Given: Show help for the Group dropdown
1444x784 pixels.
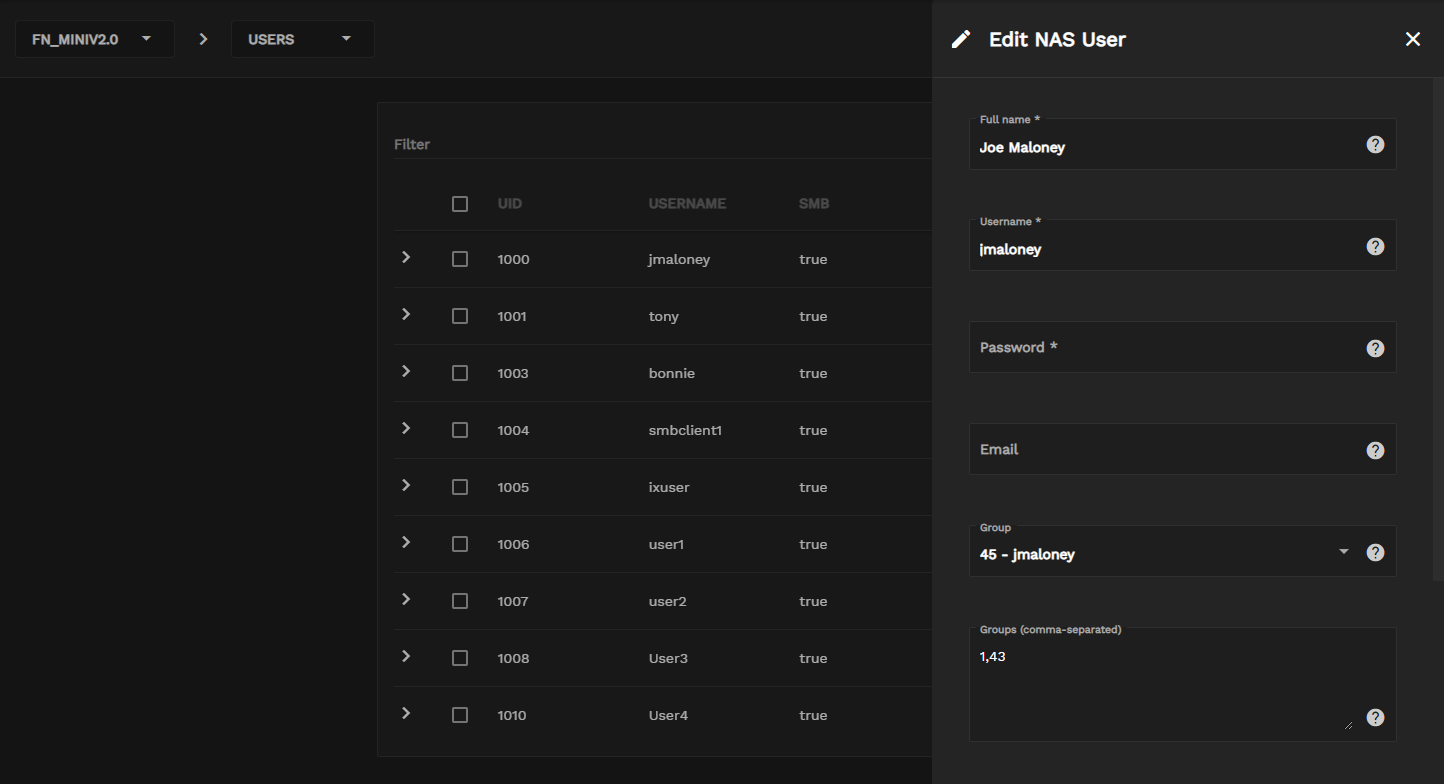Looking at the screenshot, I should 1375,553.
